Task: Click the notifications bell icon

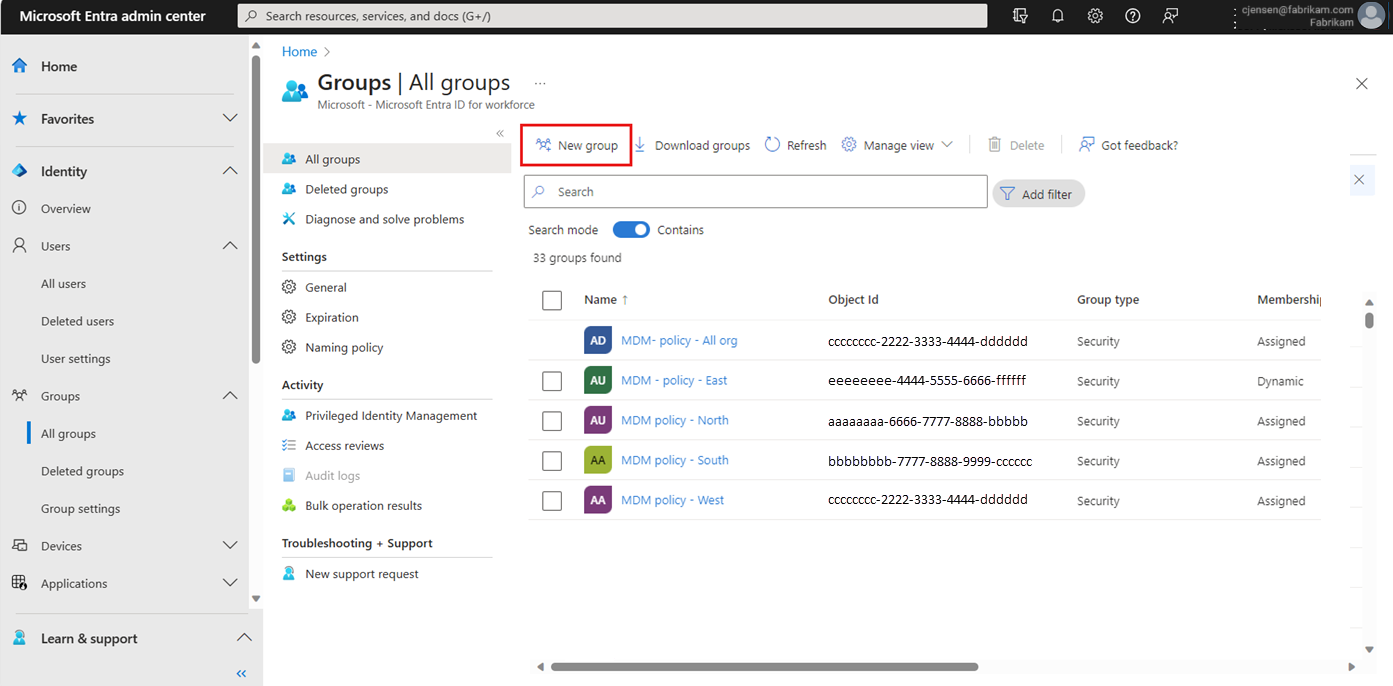Action: coord(1057,16)
